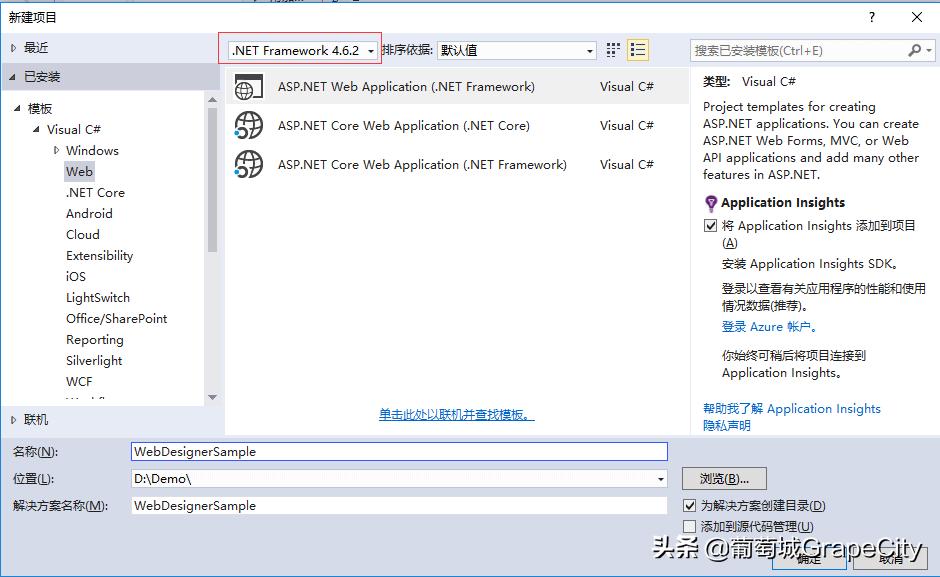Click ASP.NET Web Application template icon
Screen dimensions: 940x577
(249, 87)
